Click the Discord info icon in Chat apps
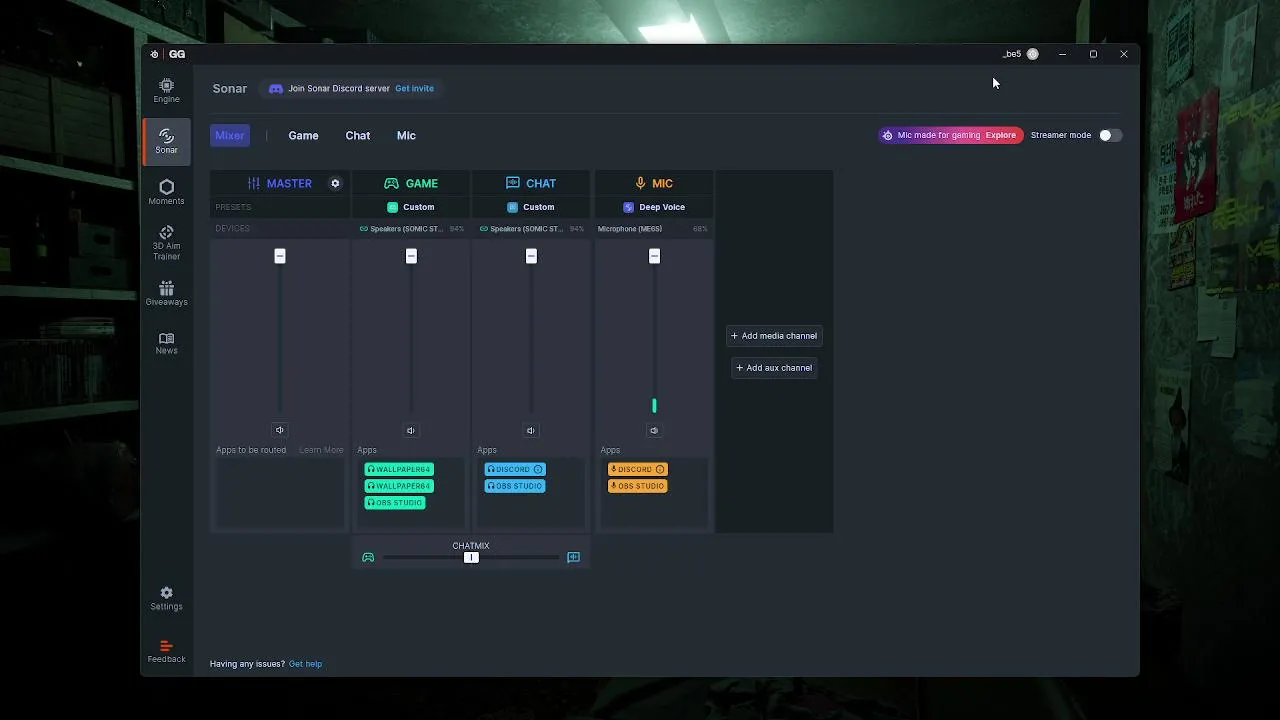This screenshot has width=1280, height=720. pos(538,469)
